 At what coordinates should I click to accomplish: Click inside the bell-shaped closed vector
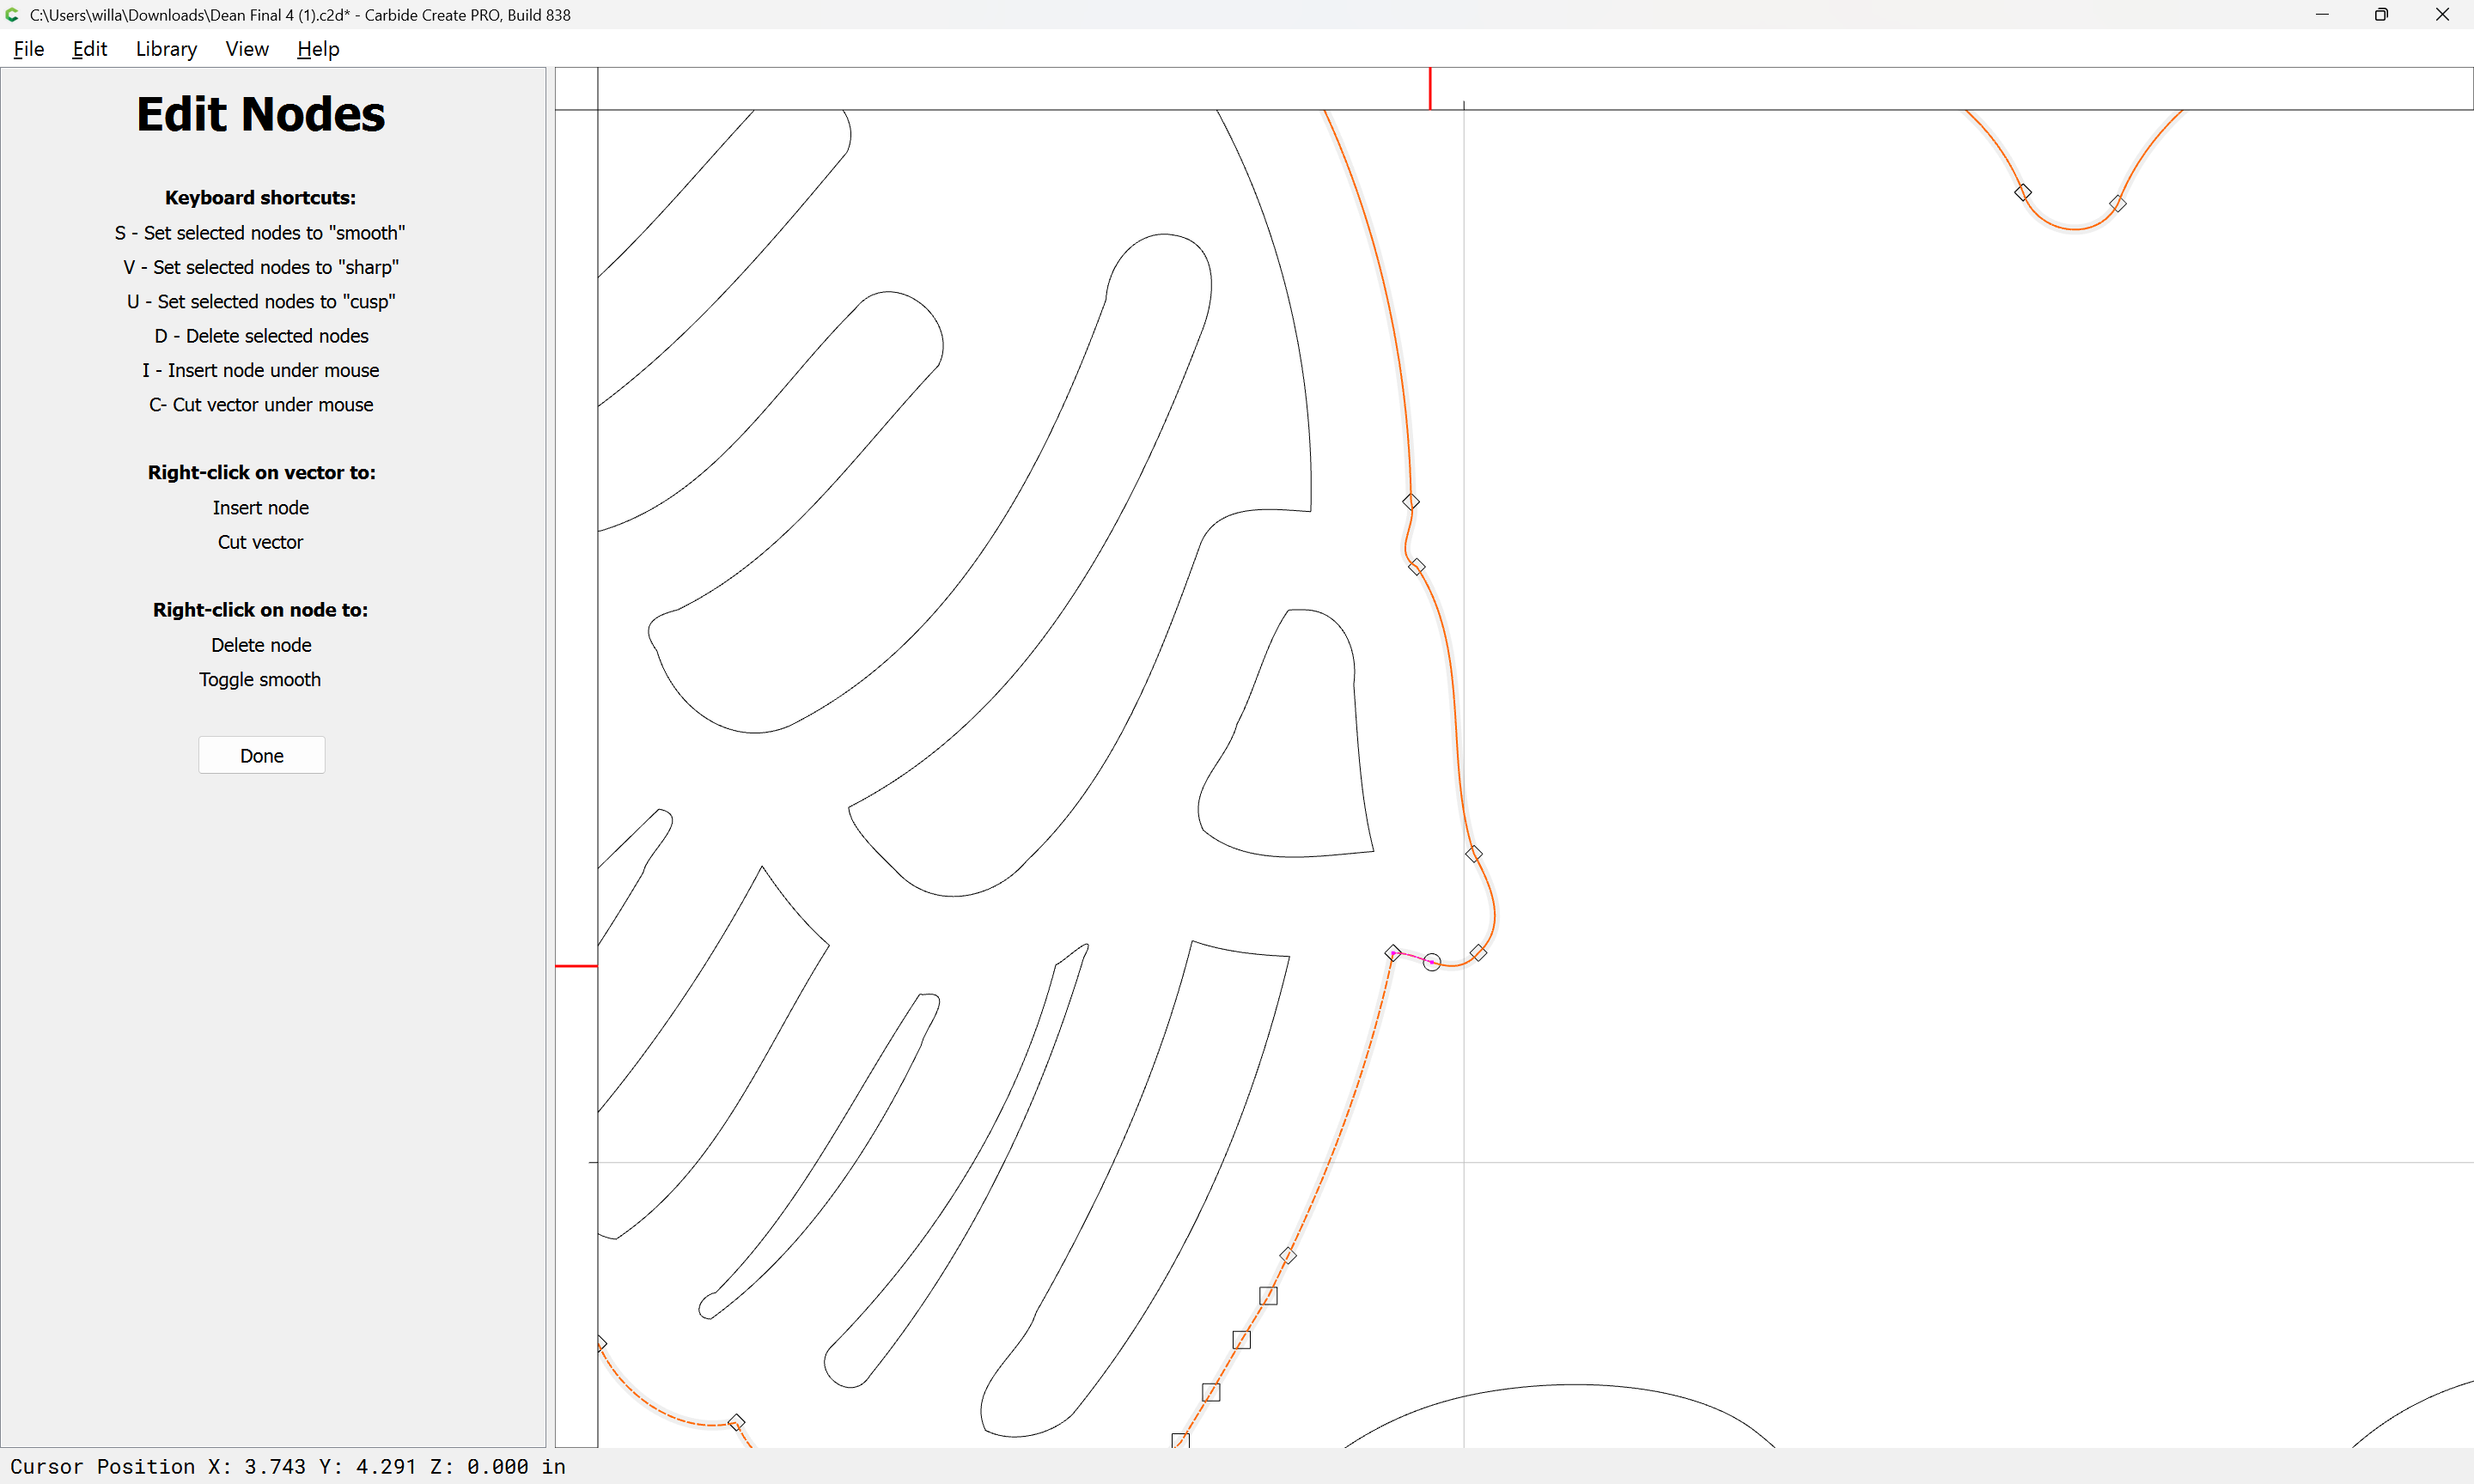point(1300,760)
